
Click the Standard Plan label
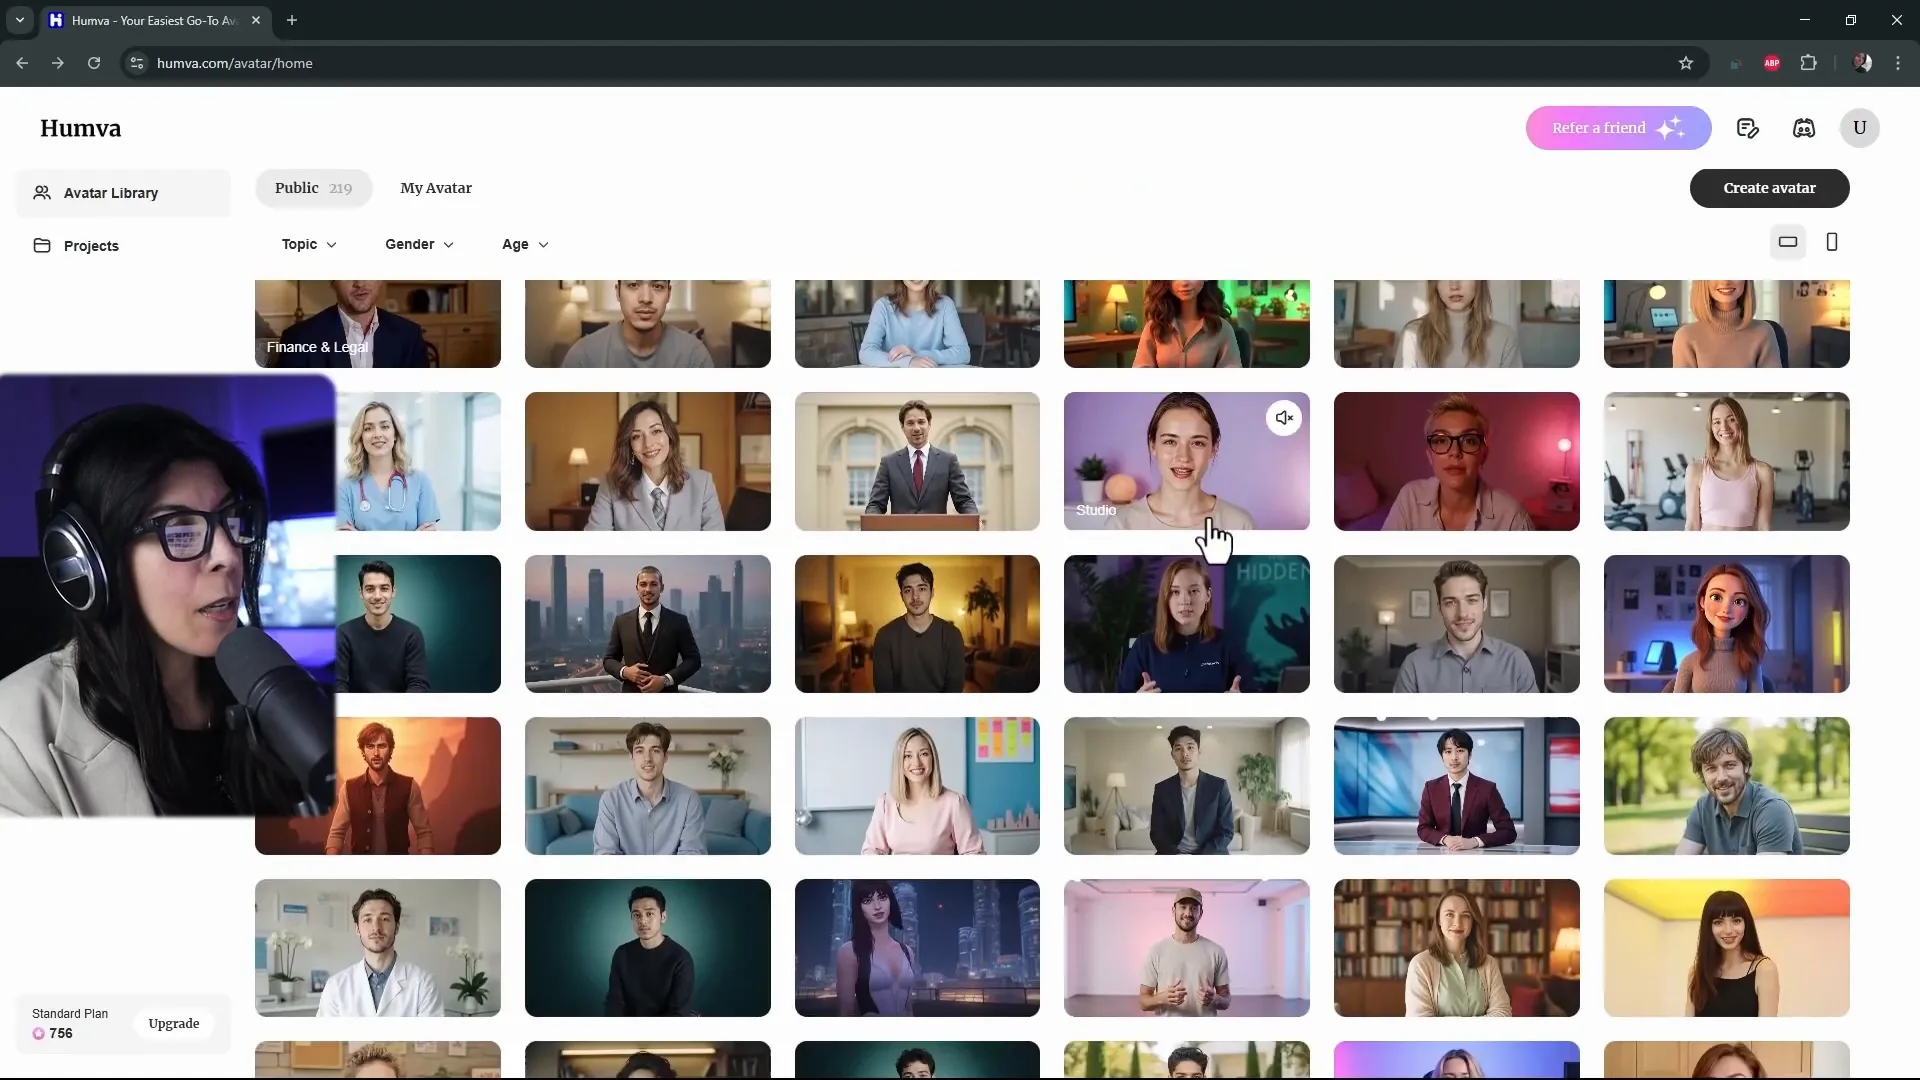[70, 1013]
